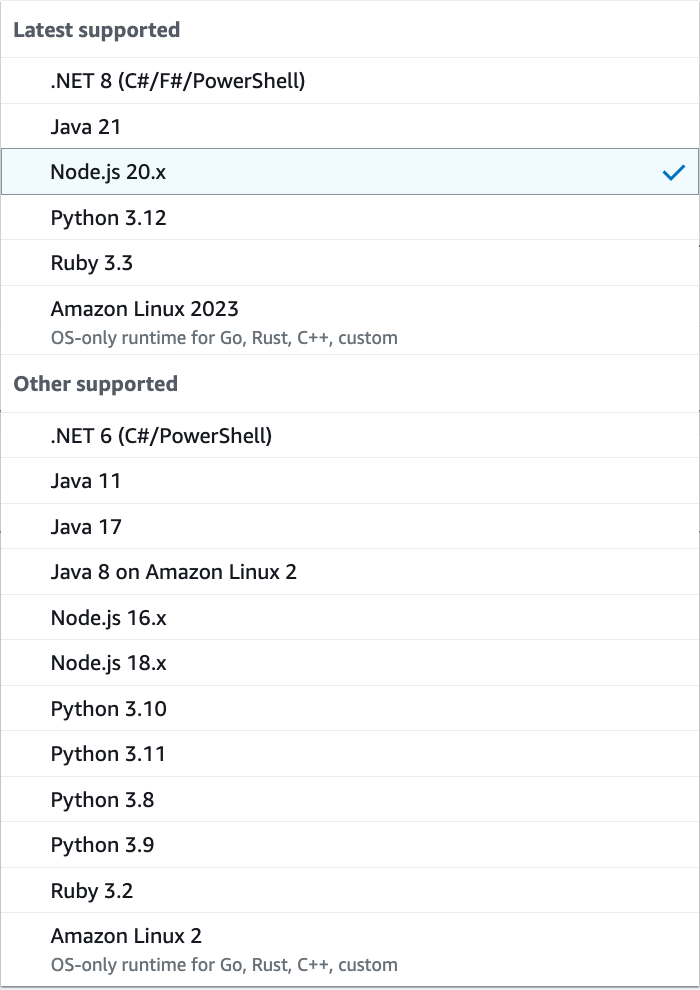Select the Node.js 20.x option
The height and width of the screenshot is (990, 700).
350,172
